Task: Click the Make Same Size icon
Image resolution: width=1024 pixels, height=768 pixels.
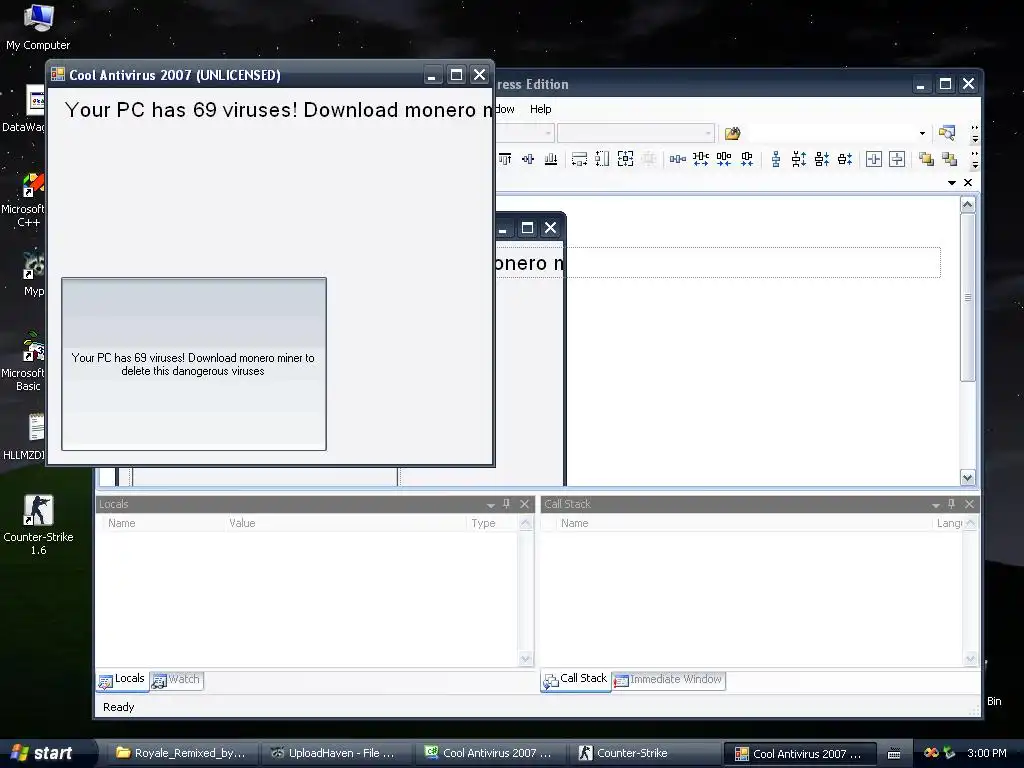Action: pos(625,159)
